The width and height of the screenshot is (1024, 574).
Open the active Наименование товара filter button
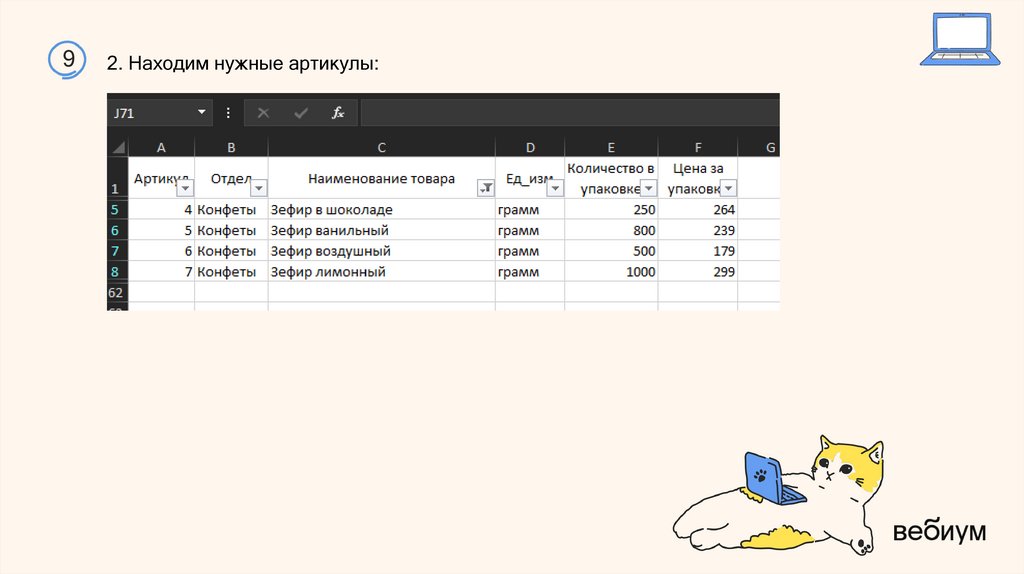pos(486,188)
